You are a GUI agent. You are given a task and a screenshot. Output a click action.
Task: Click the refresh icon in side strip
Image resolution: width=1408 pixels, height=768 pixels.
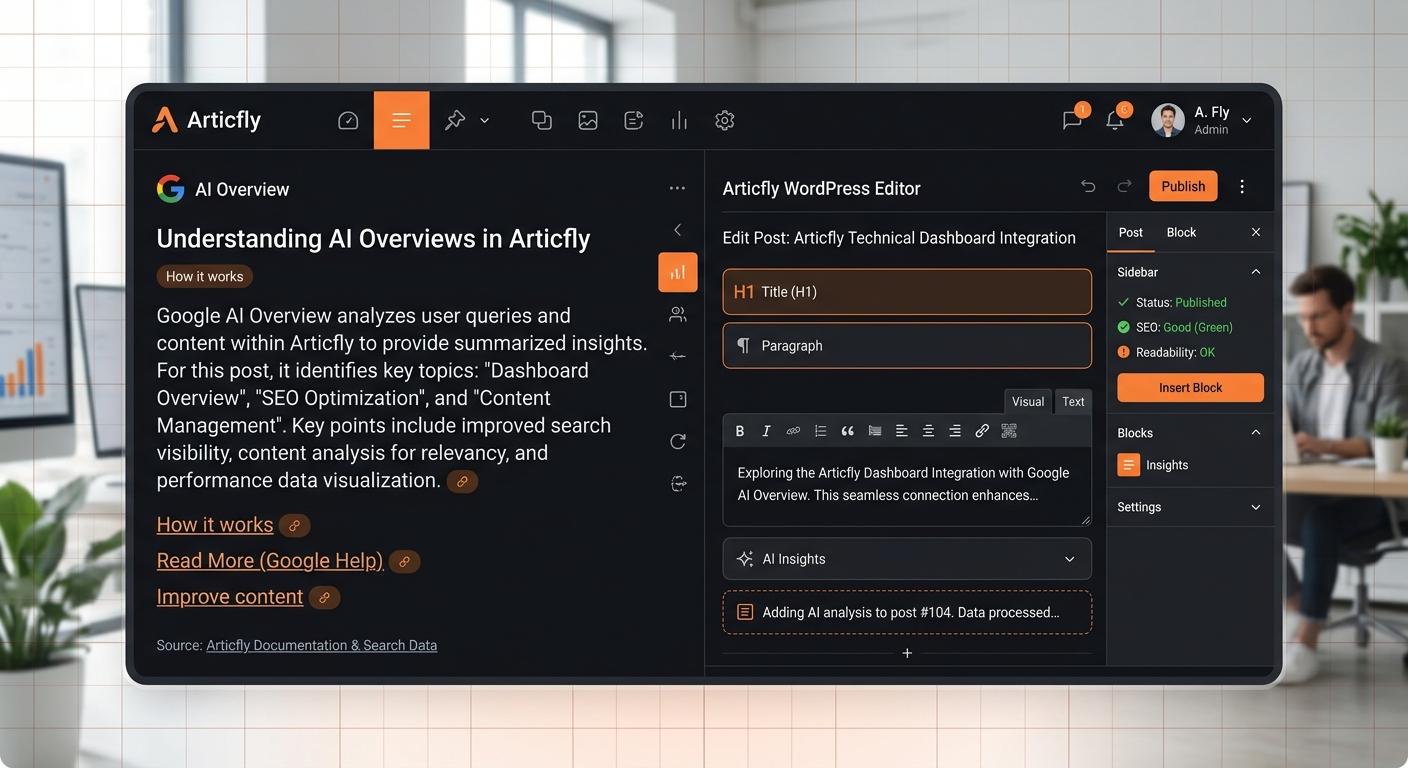pos(678,441)
